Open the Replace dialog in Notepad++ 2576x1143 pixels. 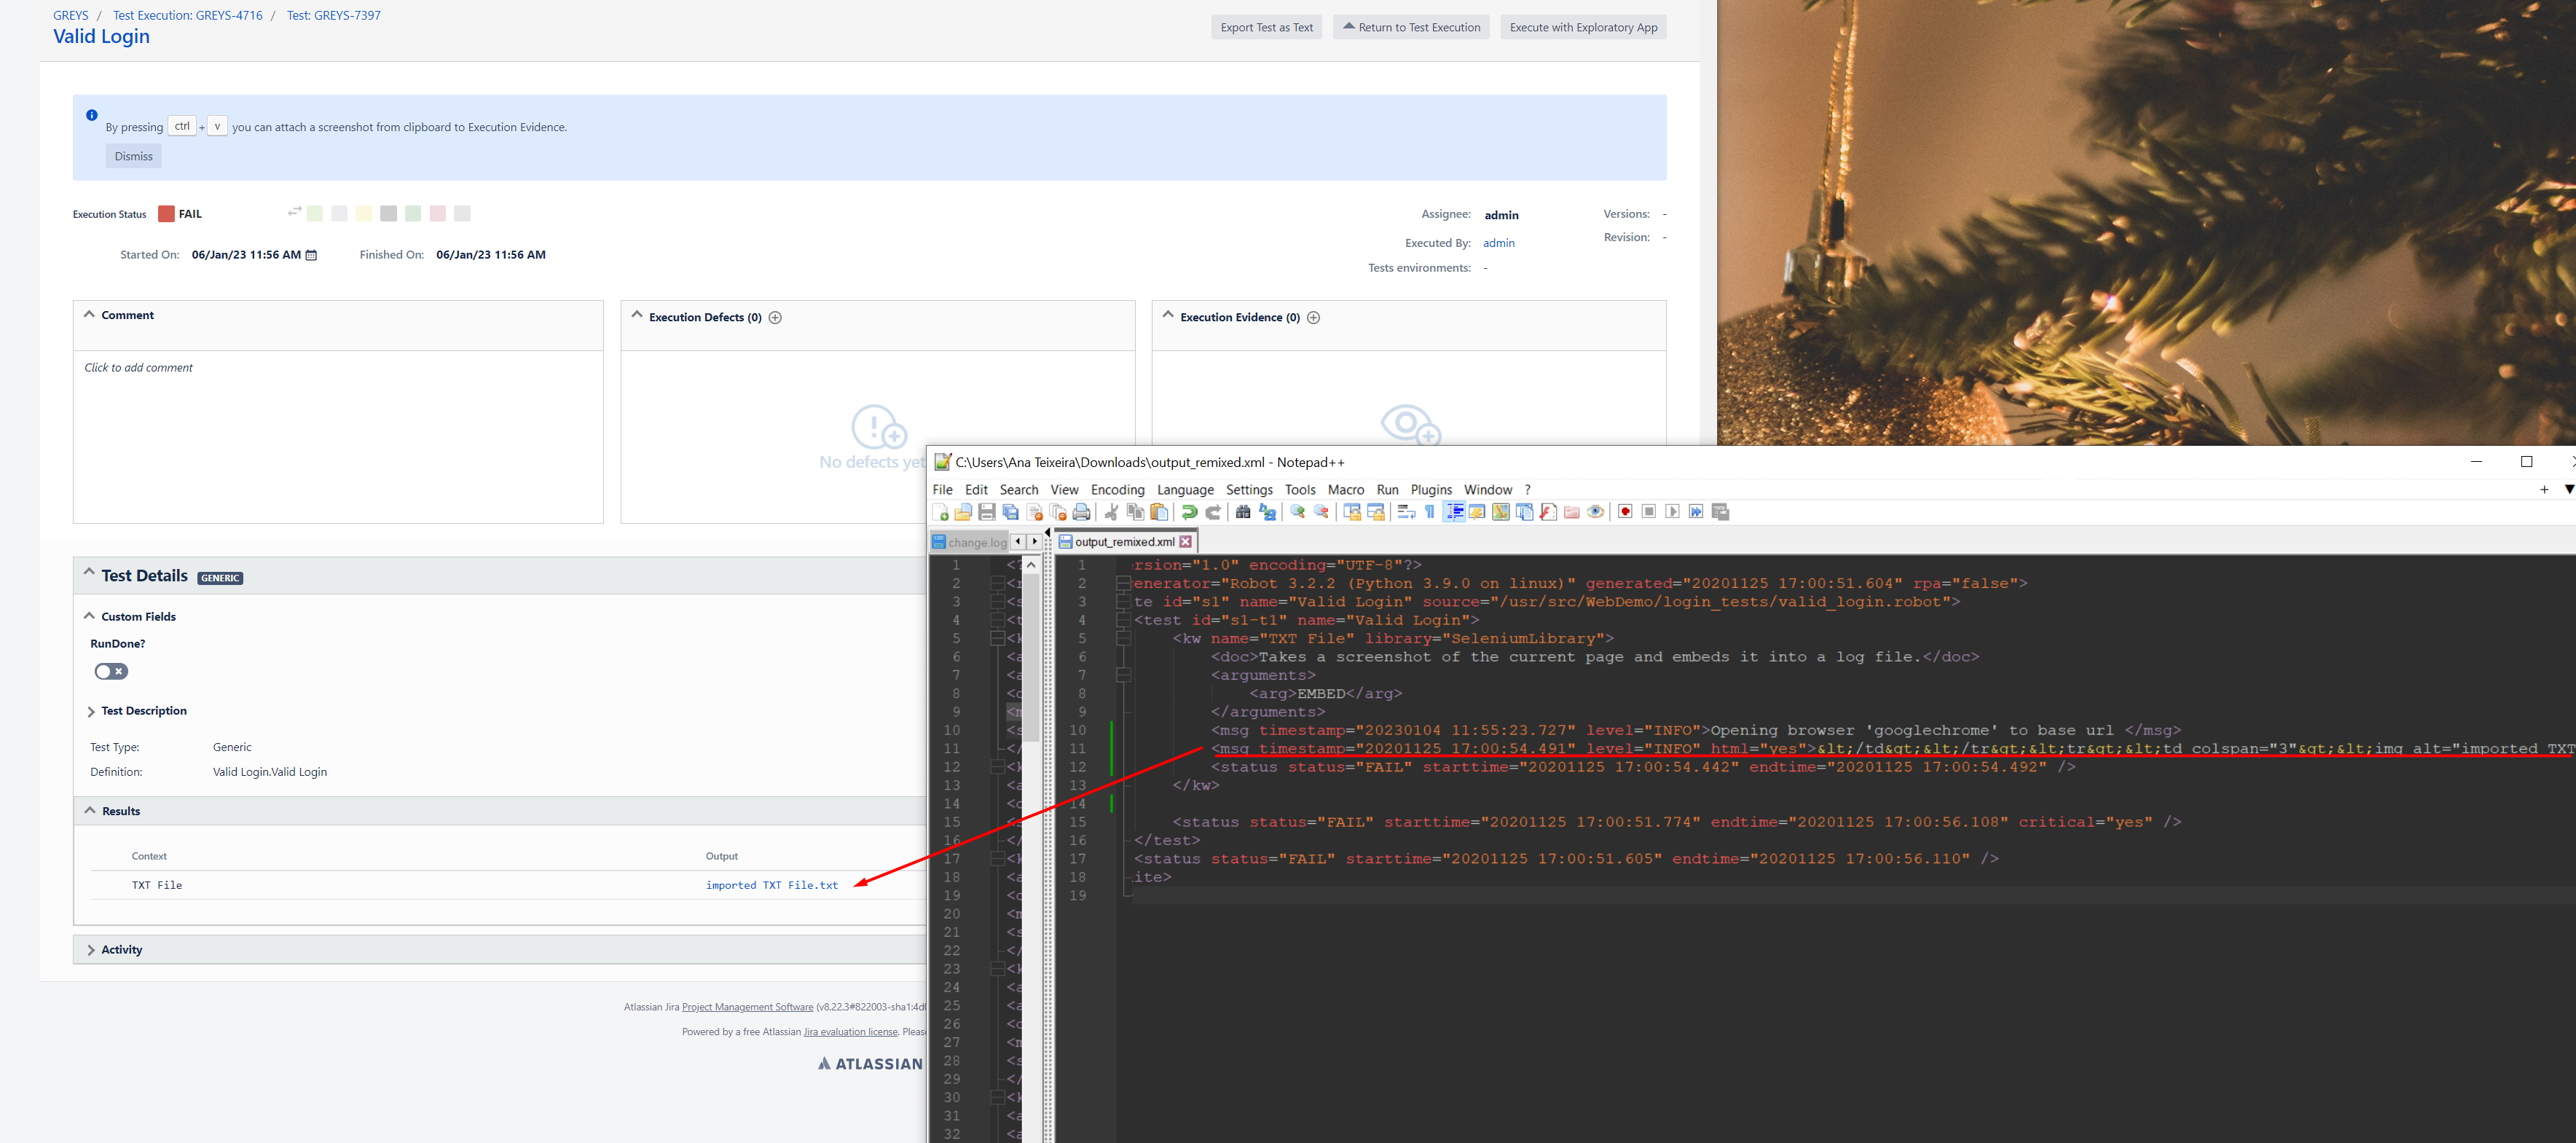[1268, 511]
